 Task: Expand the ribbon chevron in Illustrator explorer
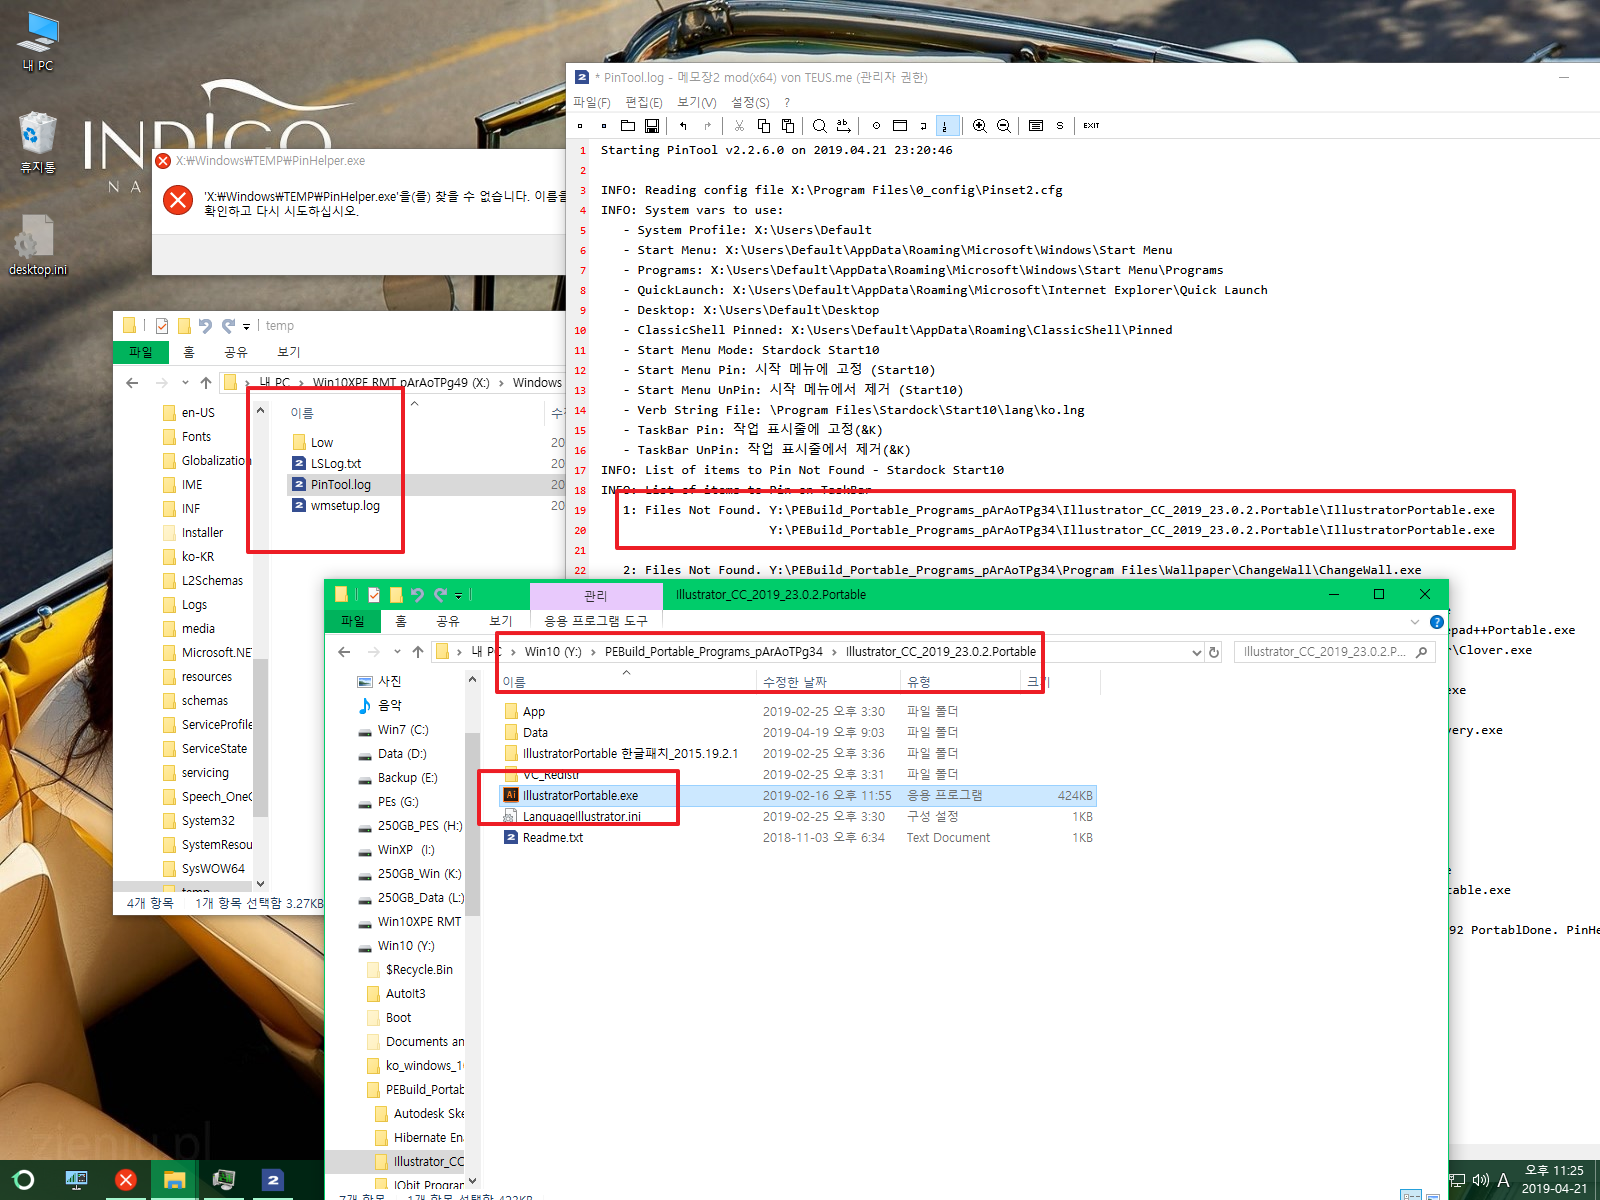pos(1414,622)
